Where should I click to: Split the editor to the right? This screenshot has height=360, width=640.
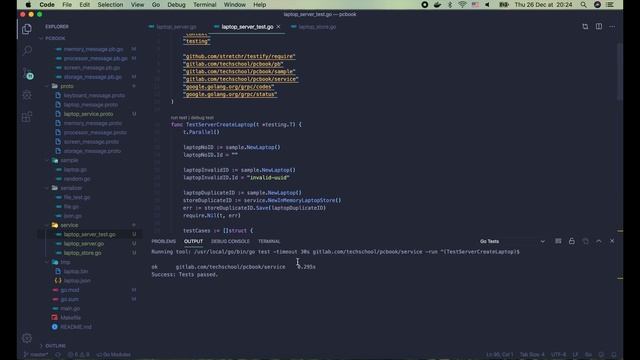click(598, 27)
